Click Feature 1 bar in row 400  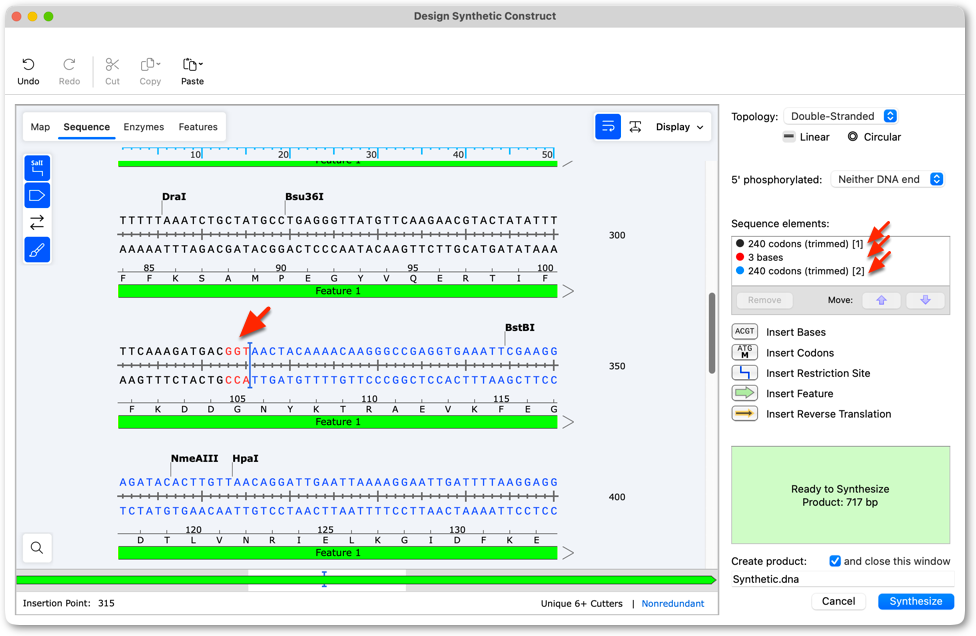click(x=337, y=553)
